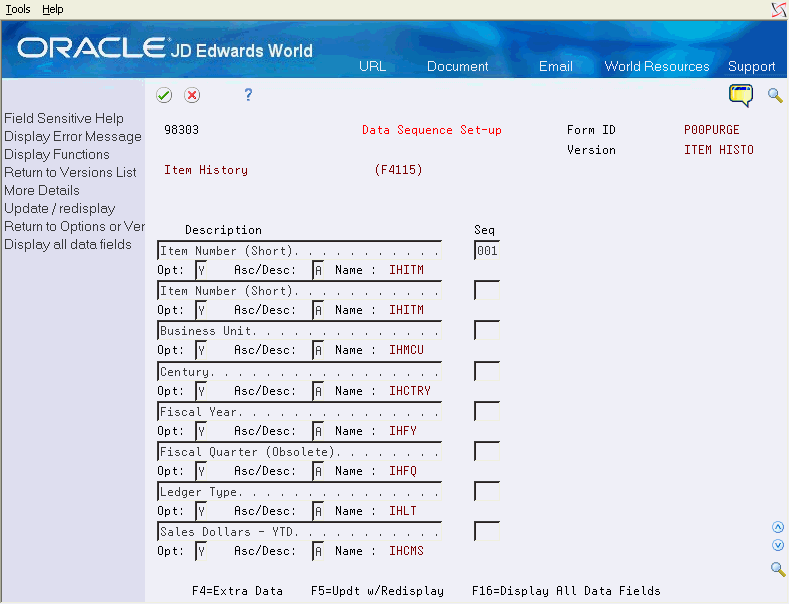This screenshot has height=604, width=789.
Task: Click the Asc/Desc field for IHCTRY
Action: [318, 391]
